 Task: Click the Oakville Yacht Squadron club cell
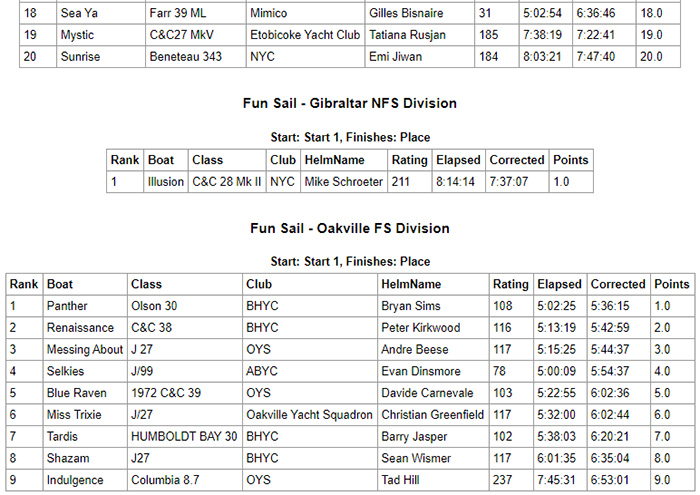[309, 415]
